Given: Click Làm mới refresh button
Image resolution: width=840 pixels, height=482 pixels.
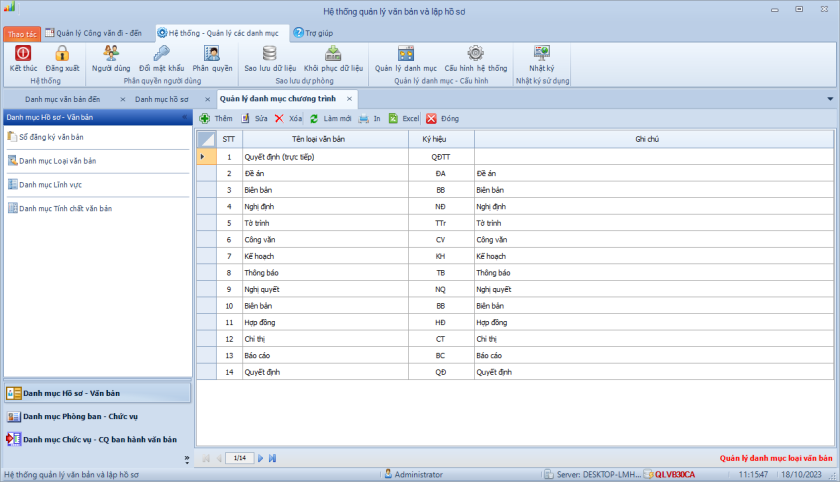Looking at the screenshot, I should click(x=330, y=118).
